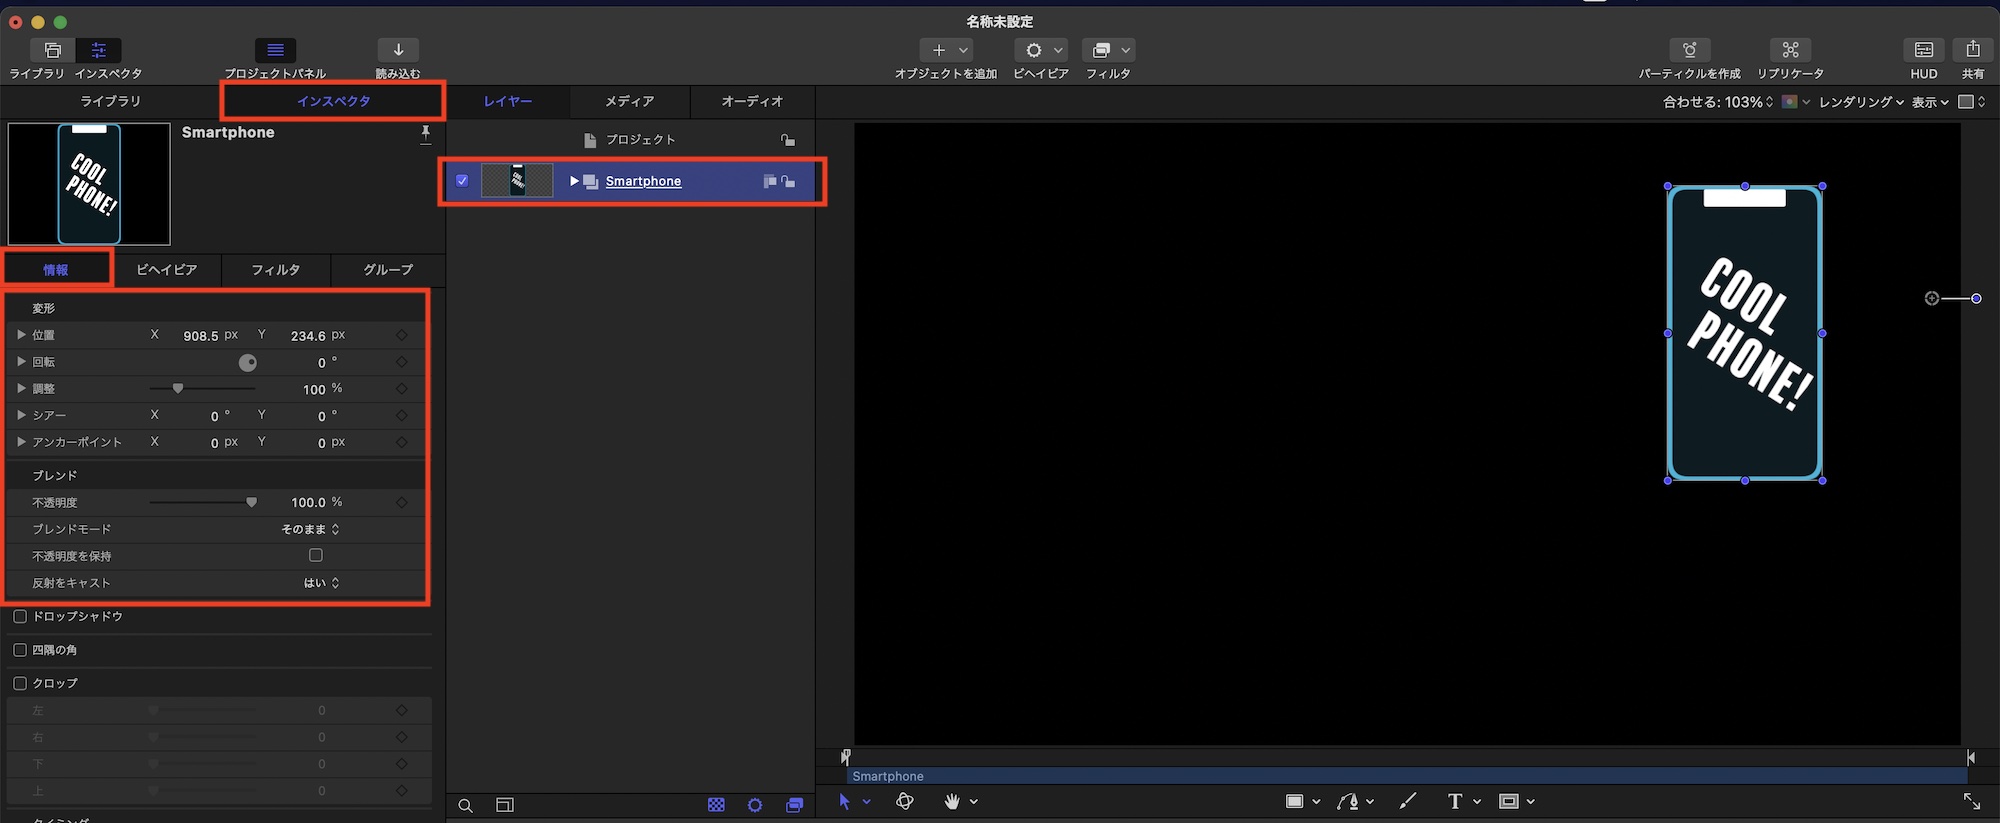Screen dimensions: 2000x823
Task: Click the Replicator icon in toolbar
Action: point(1790,50)
